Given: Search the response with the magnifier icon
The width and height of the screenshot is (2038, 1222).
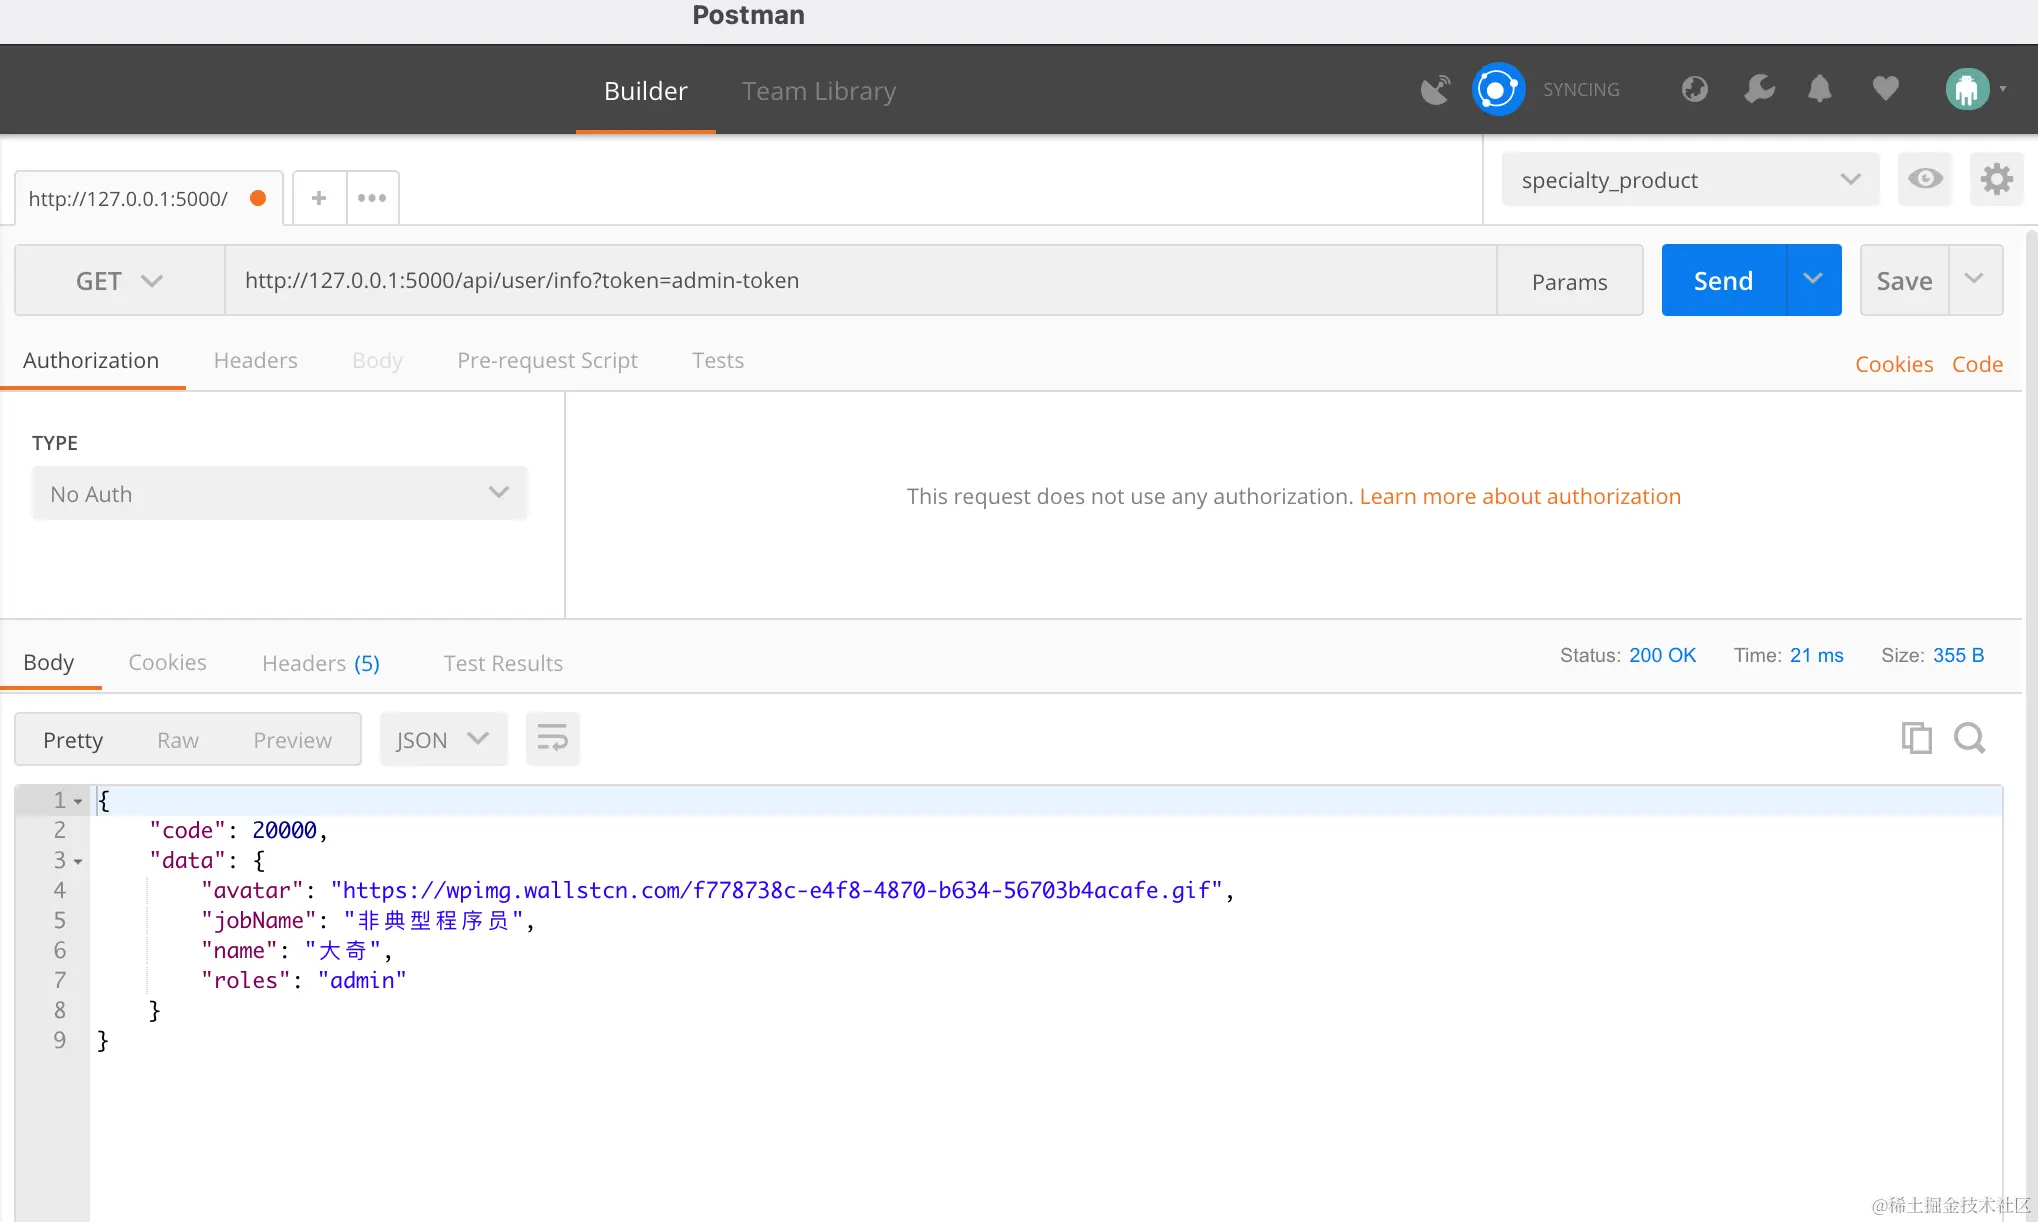Looking at the screenshot, I should [1969, 739].
